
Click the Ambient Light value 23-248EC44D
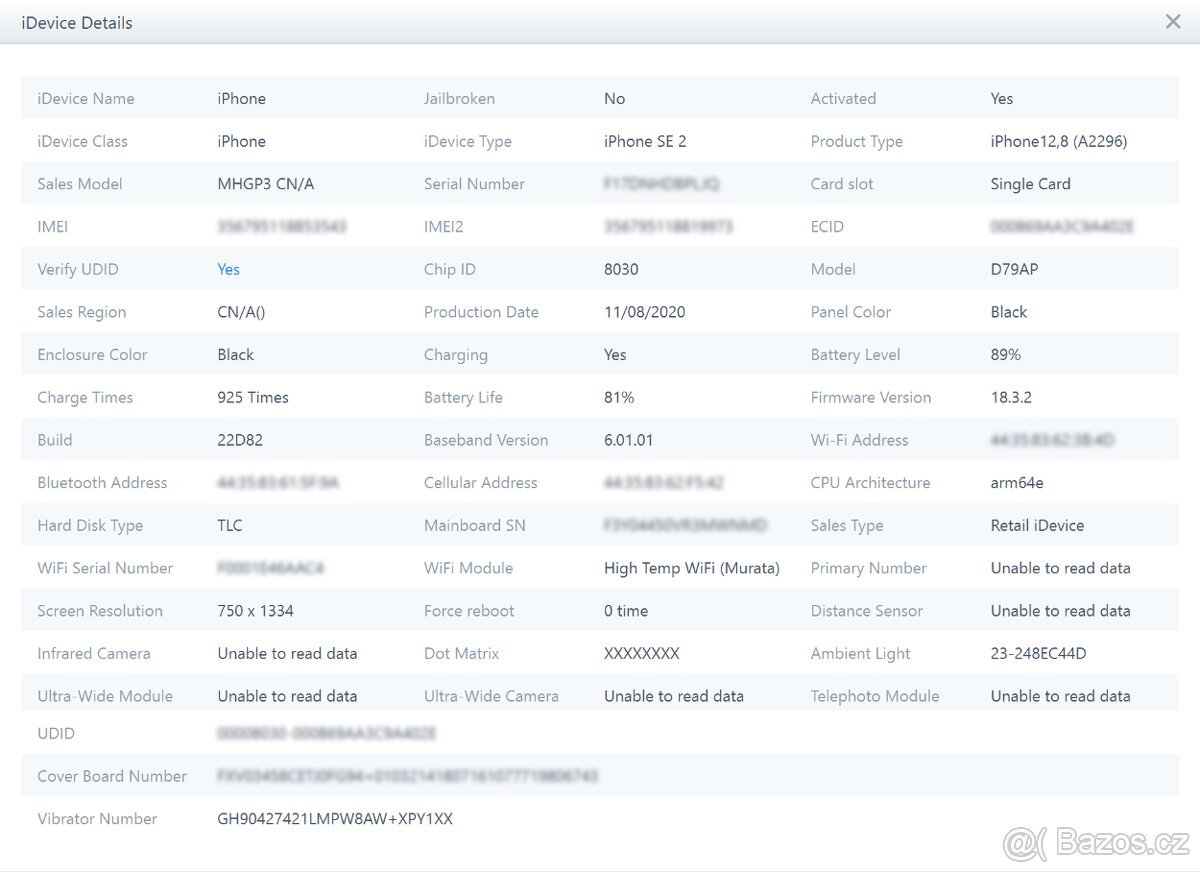point(1038,653)
